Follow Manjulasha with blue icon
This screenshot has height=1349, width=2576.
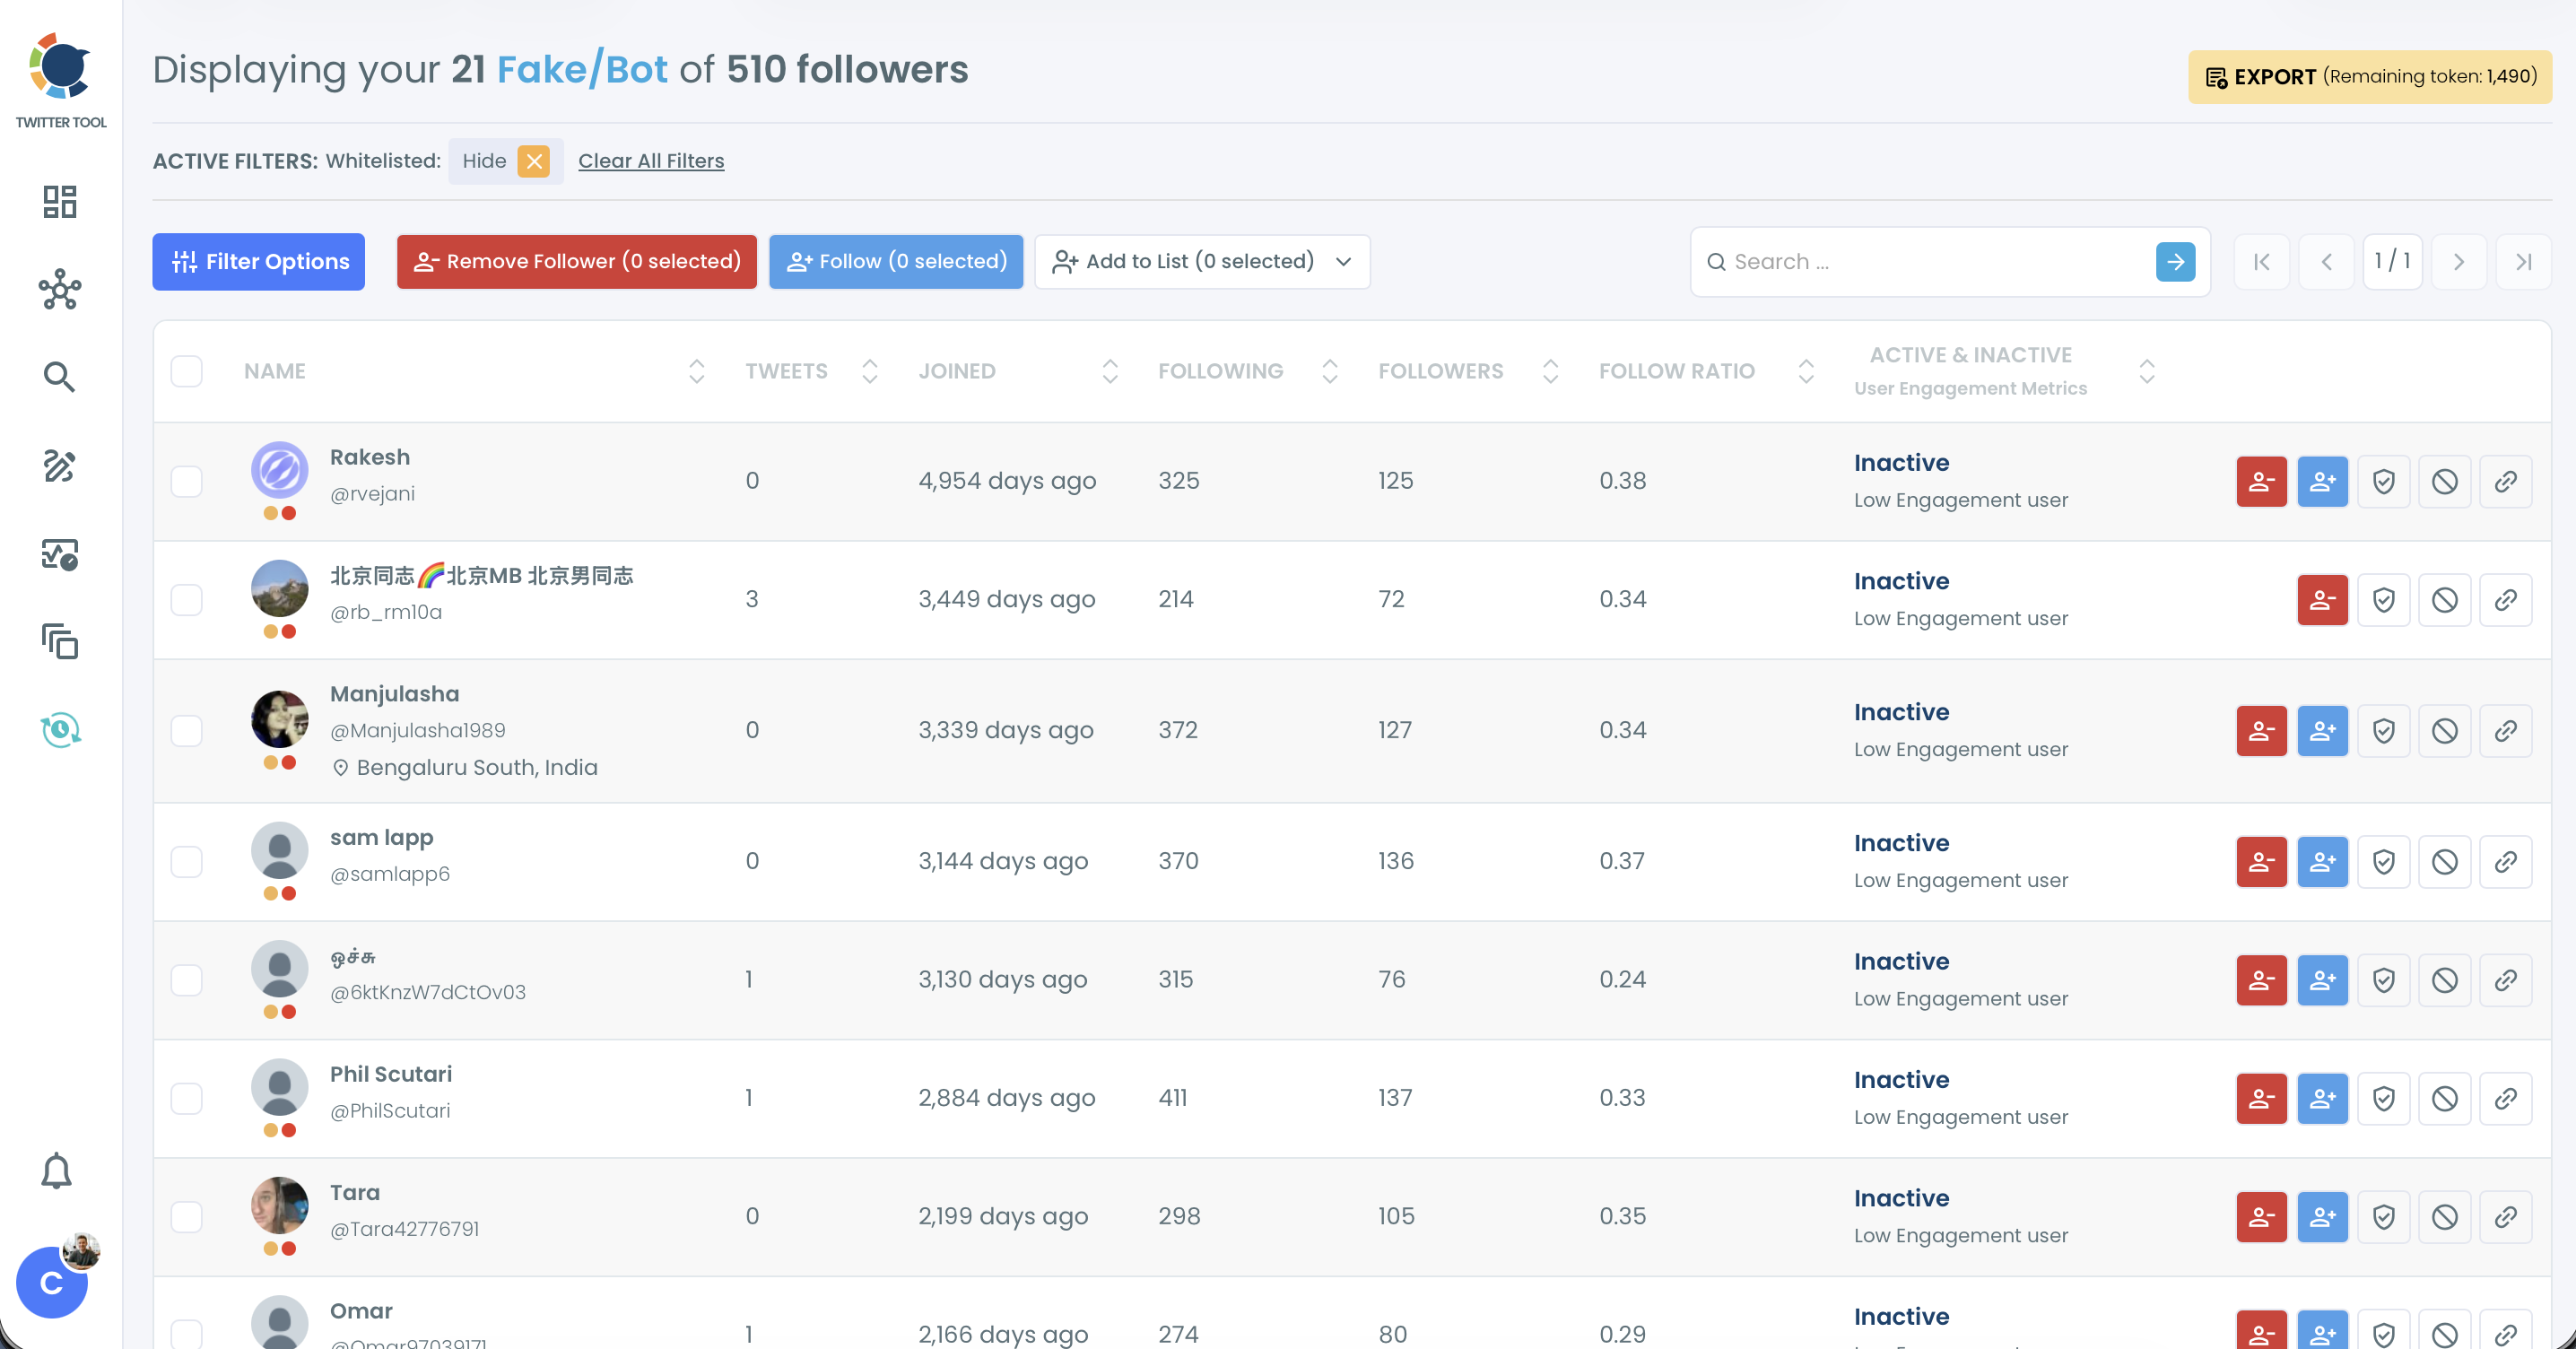coord(2322,730)
